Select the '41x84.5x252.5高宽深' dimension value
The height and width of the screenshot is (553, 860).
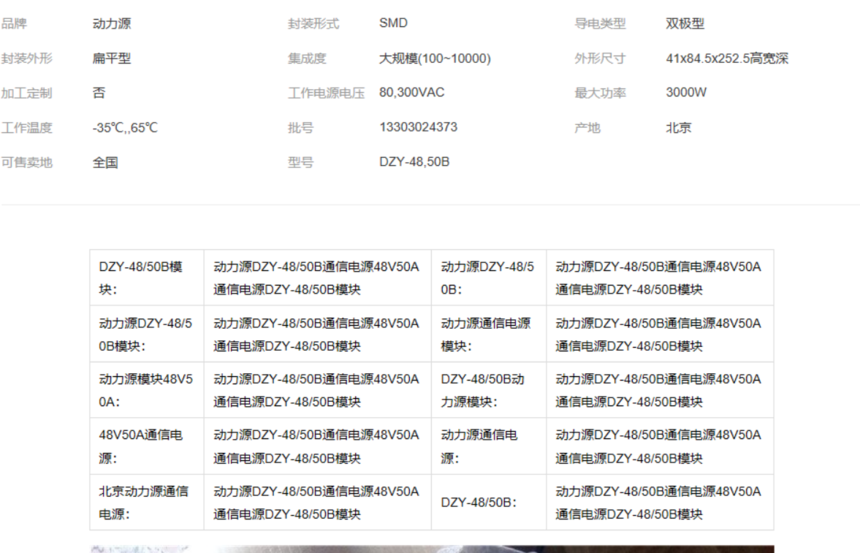727,58
